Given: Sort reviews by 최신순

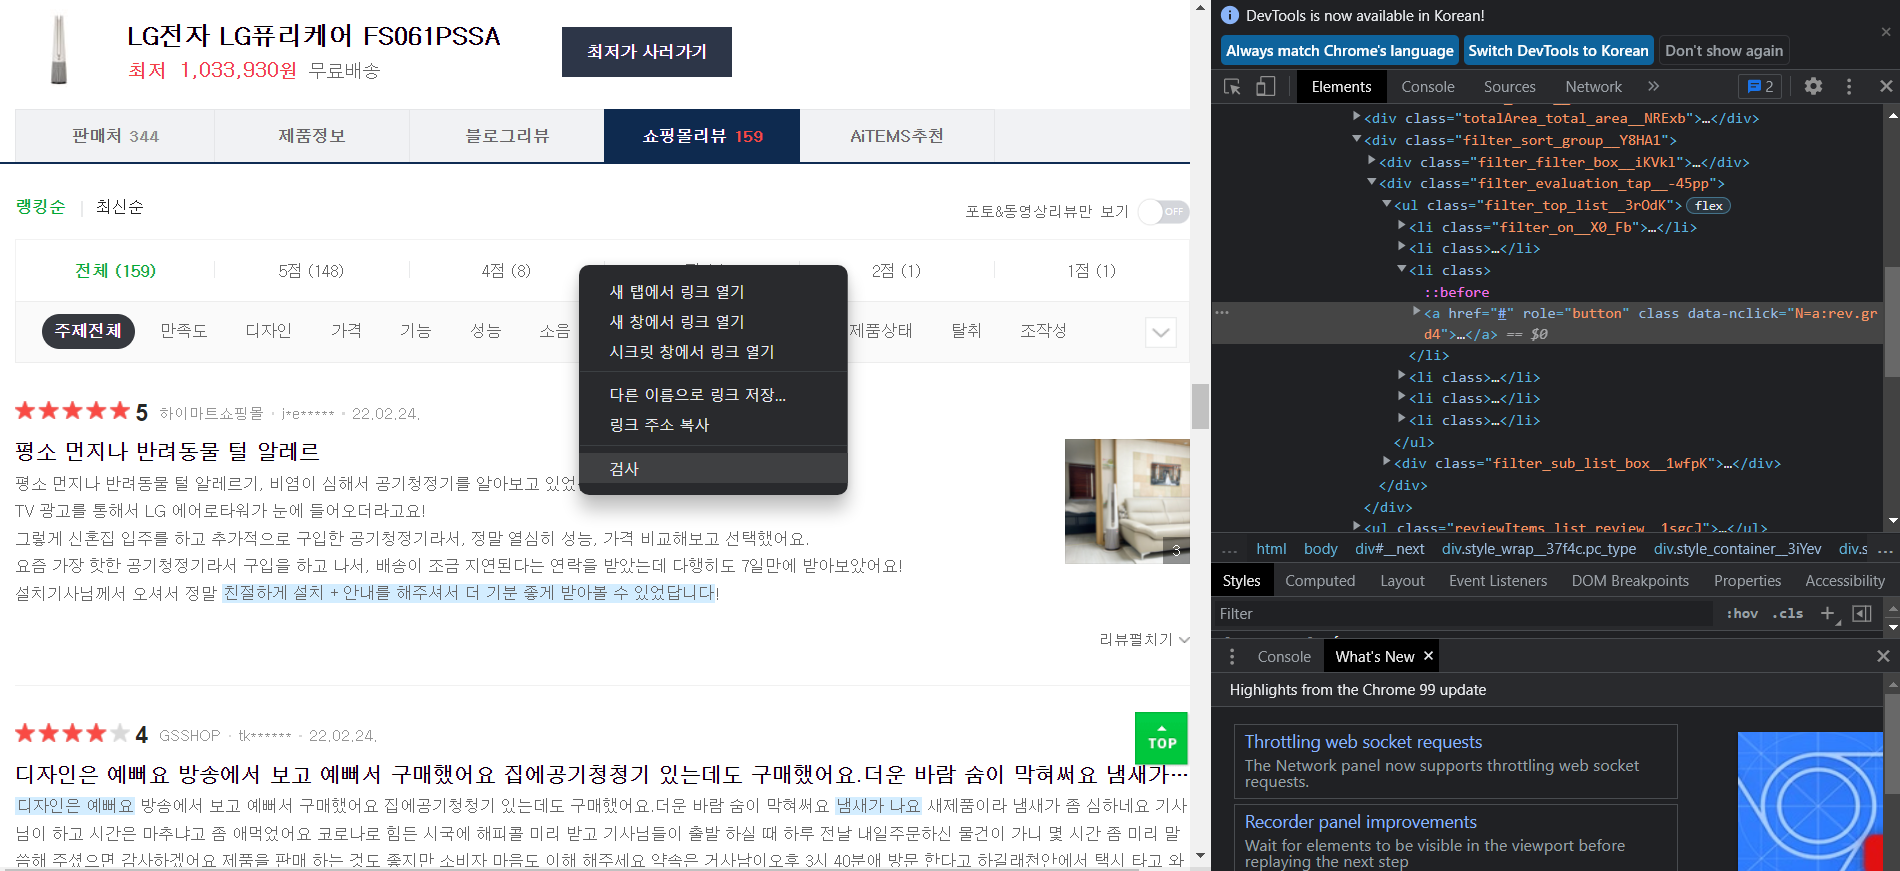Looking at the screenshot, I should (x=119, y=207).
